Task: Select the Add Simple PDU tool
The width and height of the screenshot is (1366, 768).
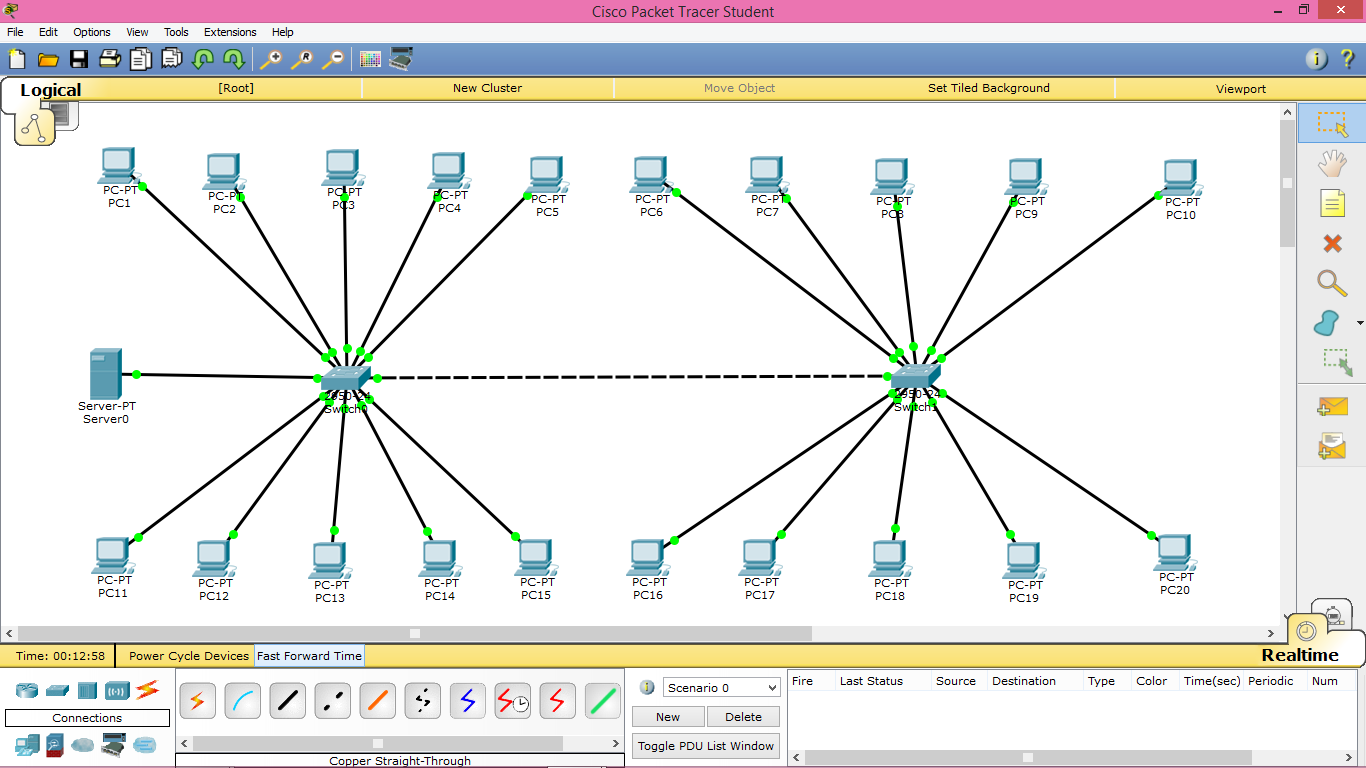Action: tap(1332, 406)
